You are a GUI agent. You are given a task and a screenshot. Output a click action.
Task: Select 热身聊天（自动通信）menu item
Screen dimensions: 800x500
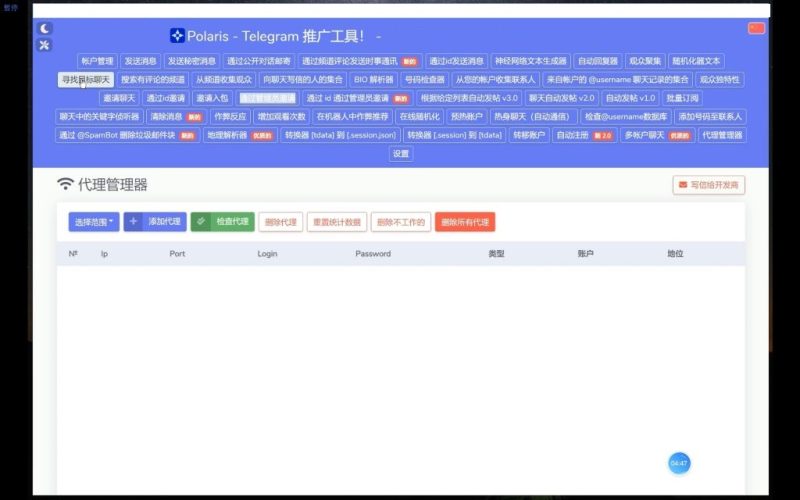click(x=534, y=116)
